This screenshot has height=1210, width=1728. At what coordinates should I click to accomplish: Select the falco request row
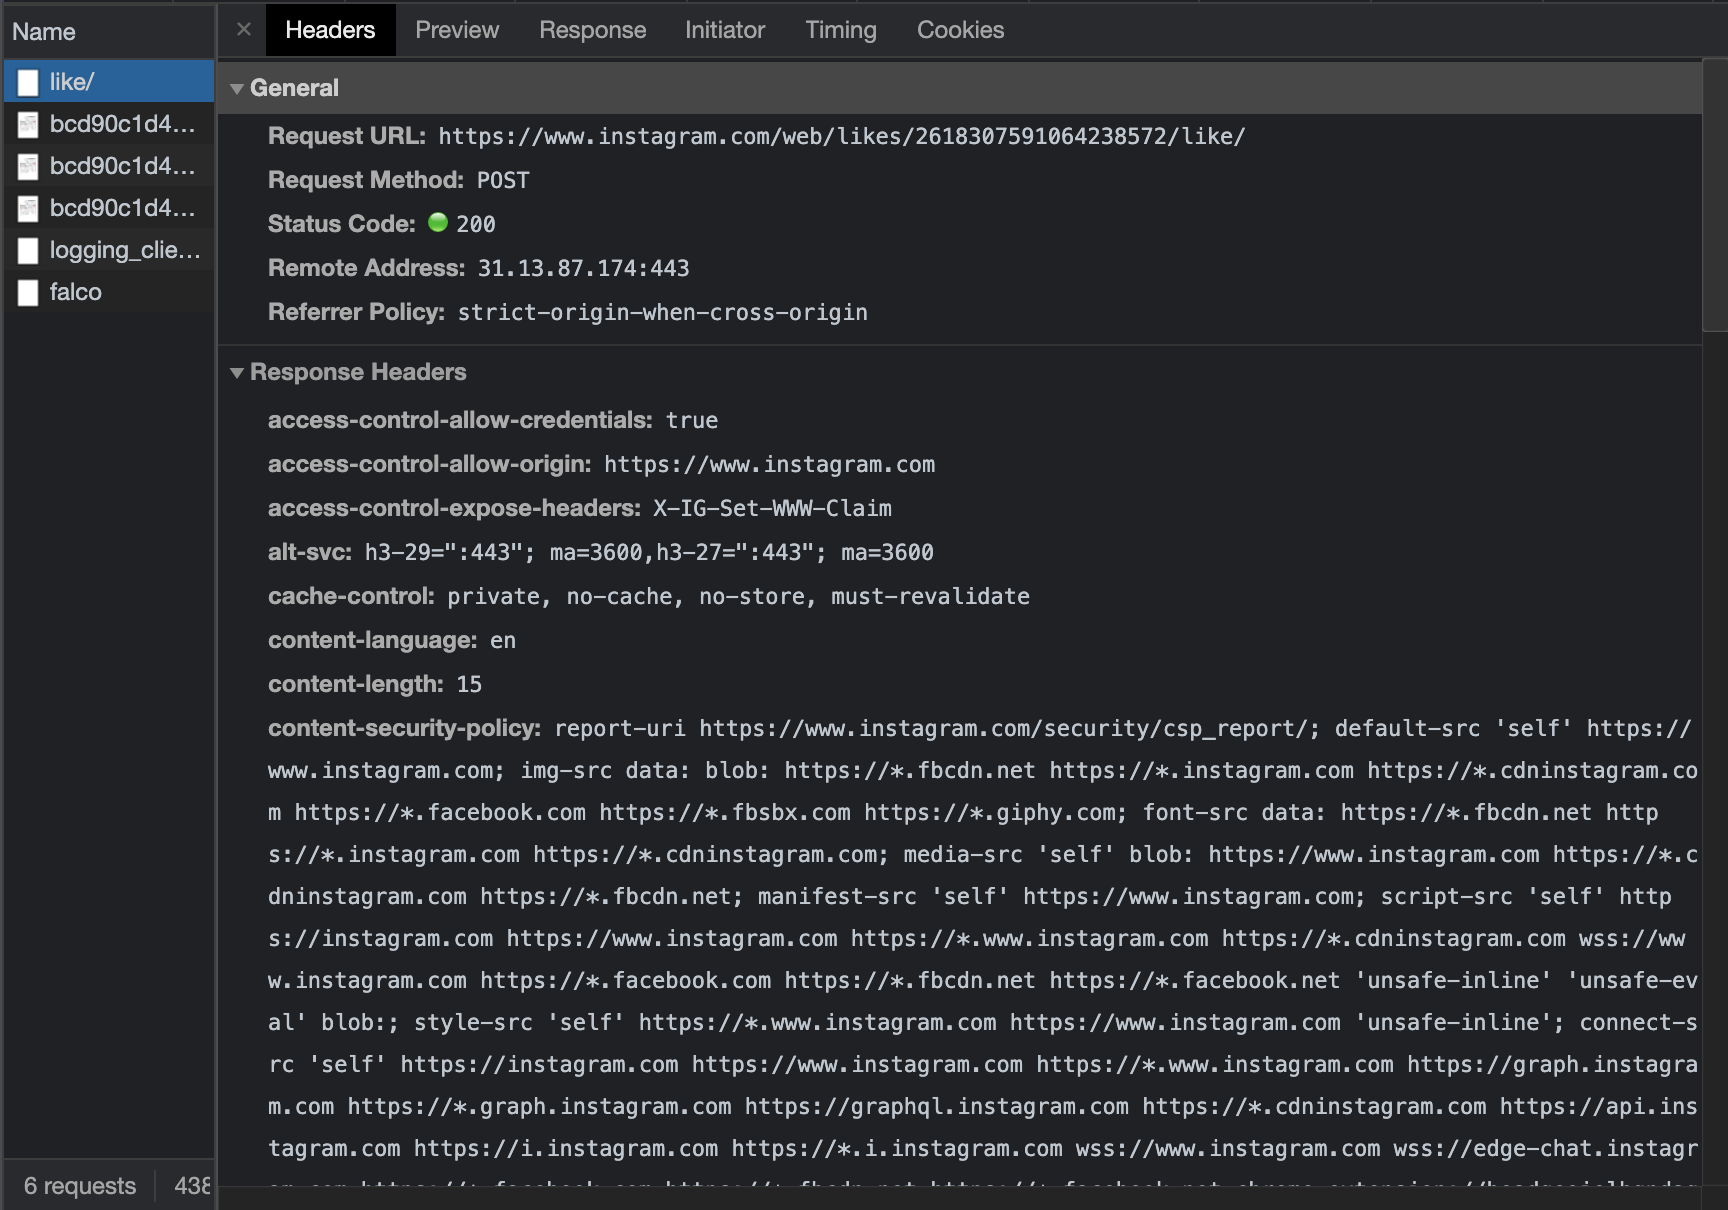click(109, 292)
